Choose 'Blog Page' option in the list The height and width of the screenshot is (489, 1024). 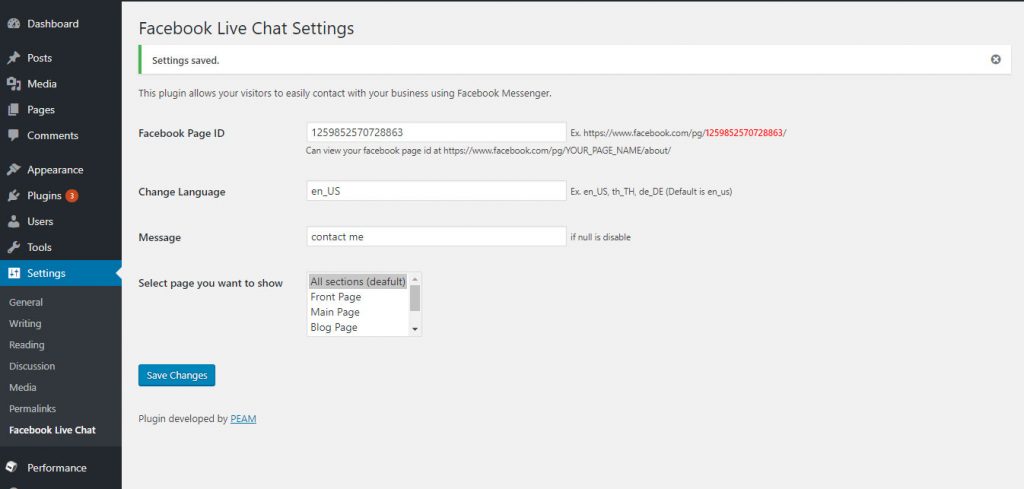(x=334, y=327)
